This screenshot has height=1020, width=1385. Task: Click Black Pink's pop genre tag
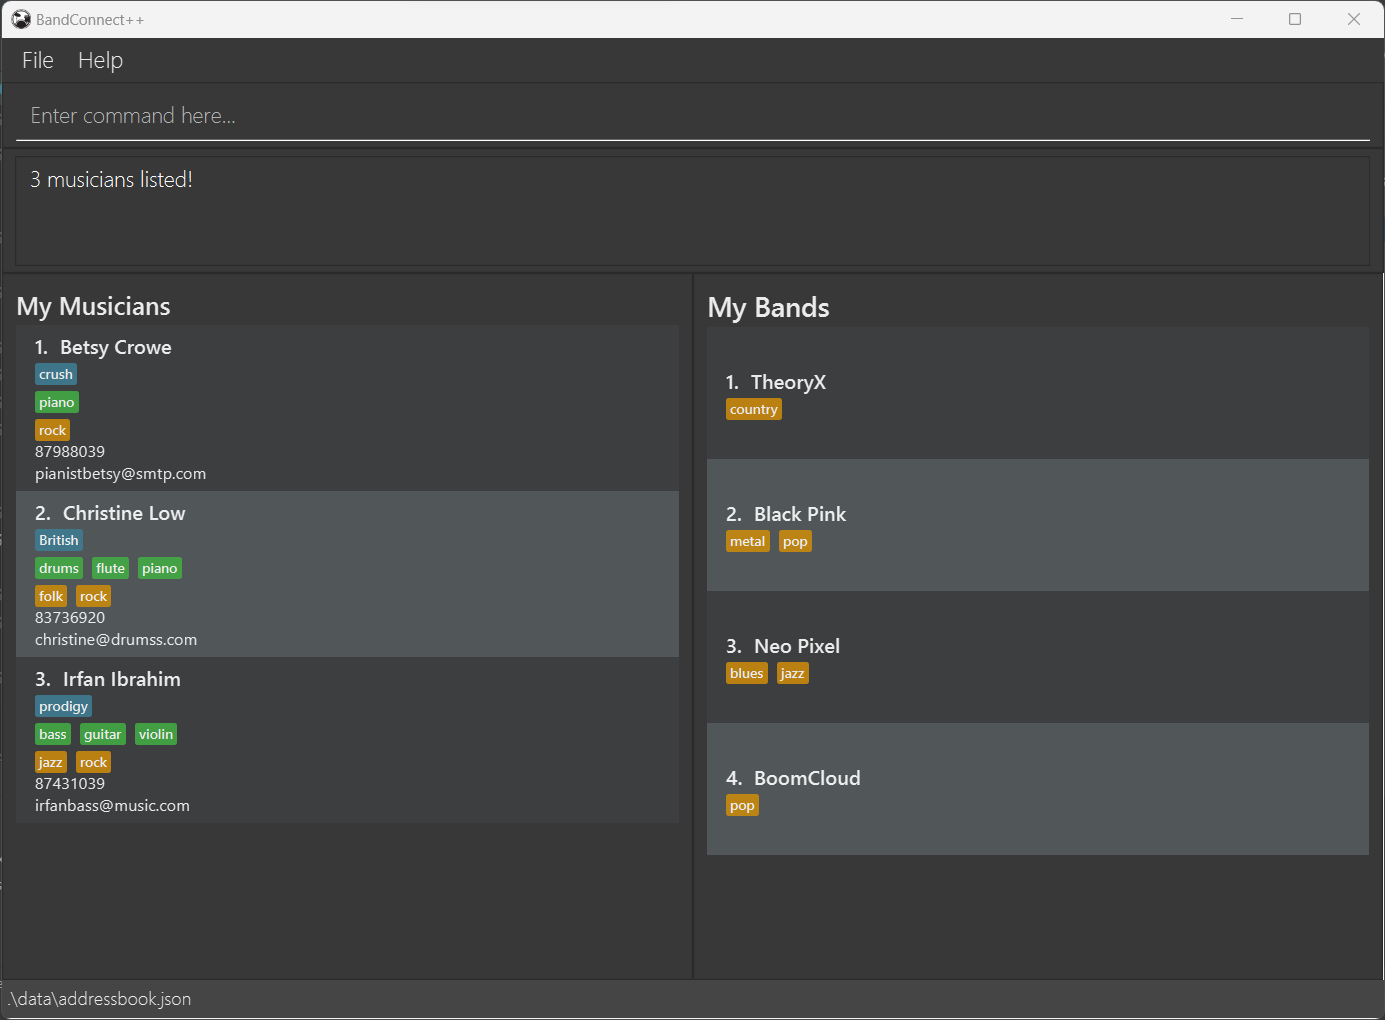tap(796, 542)
